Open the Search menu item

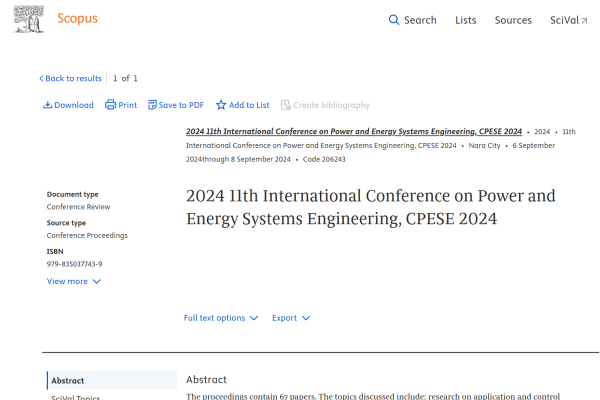(x=420, y=20)
